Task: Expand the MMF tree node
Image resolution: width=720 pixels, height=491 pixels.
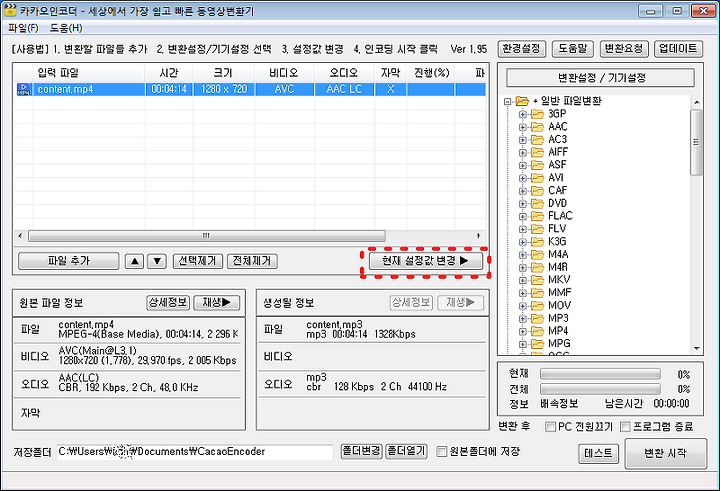Action: pyautogui.click(x=523, y=293)
